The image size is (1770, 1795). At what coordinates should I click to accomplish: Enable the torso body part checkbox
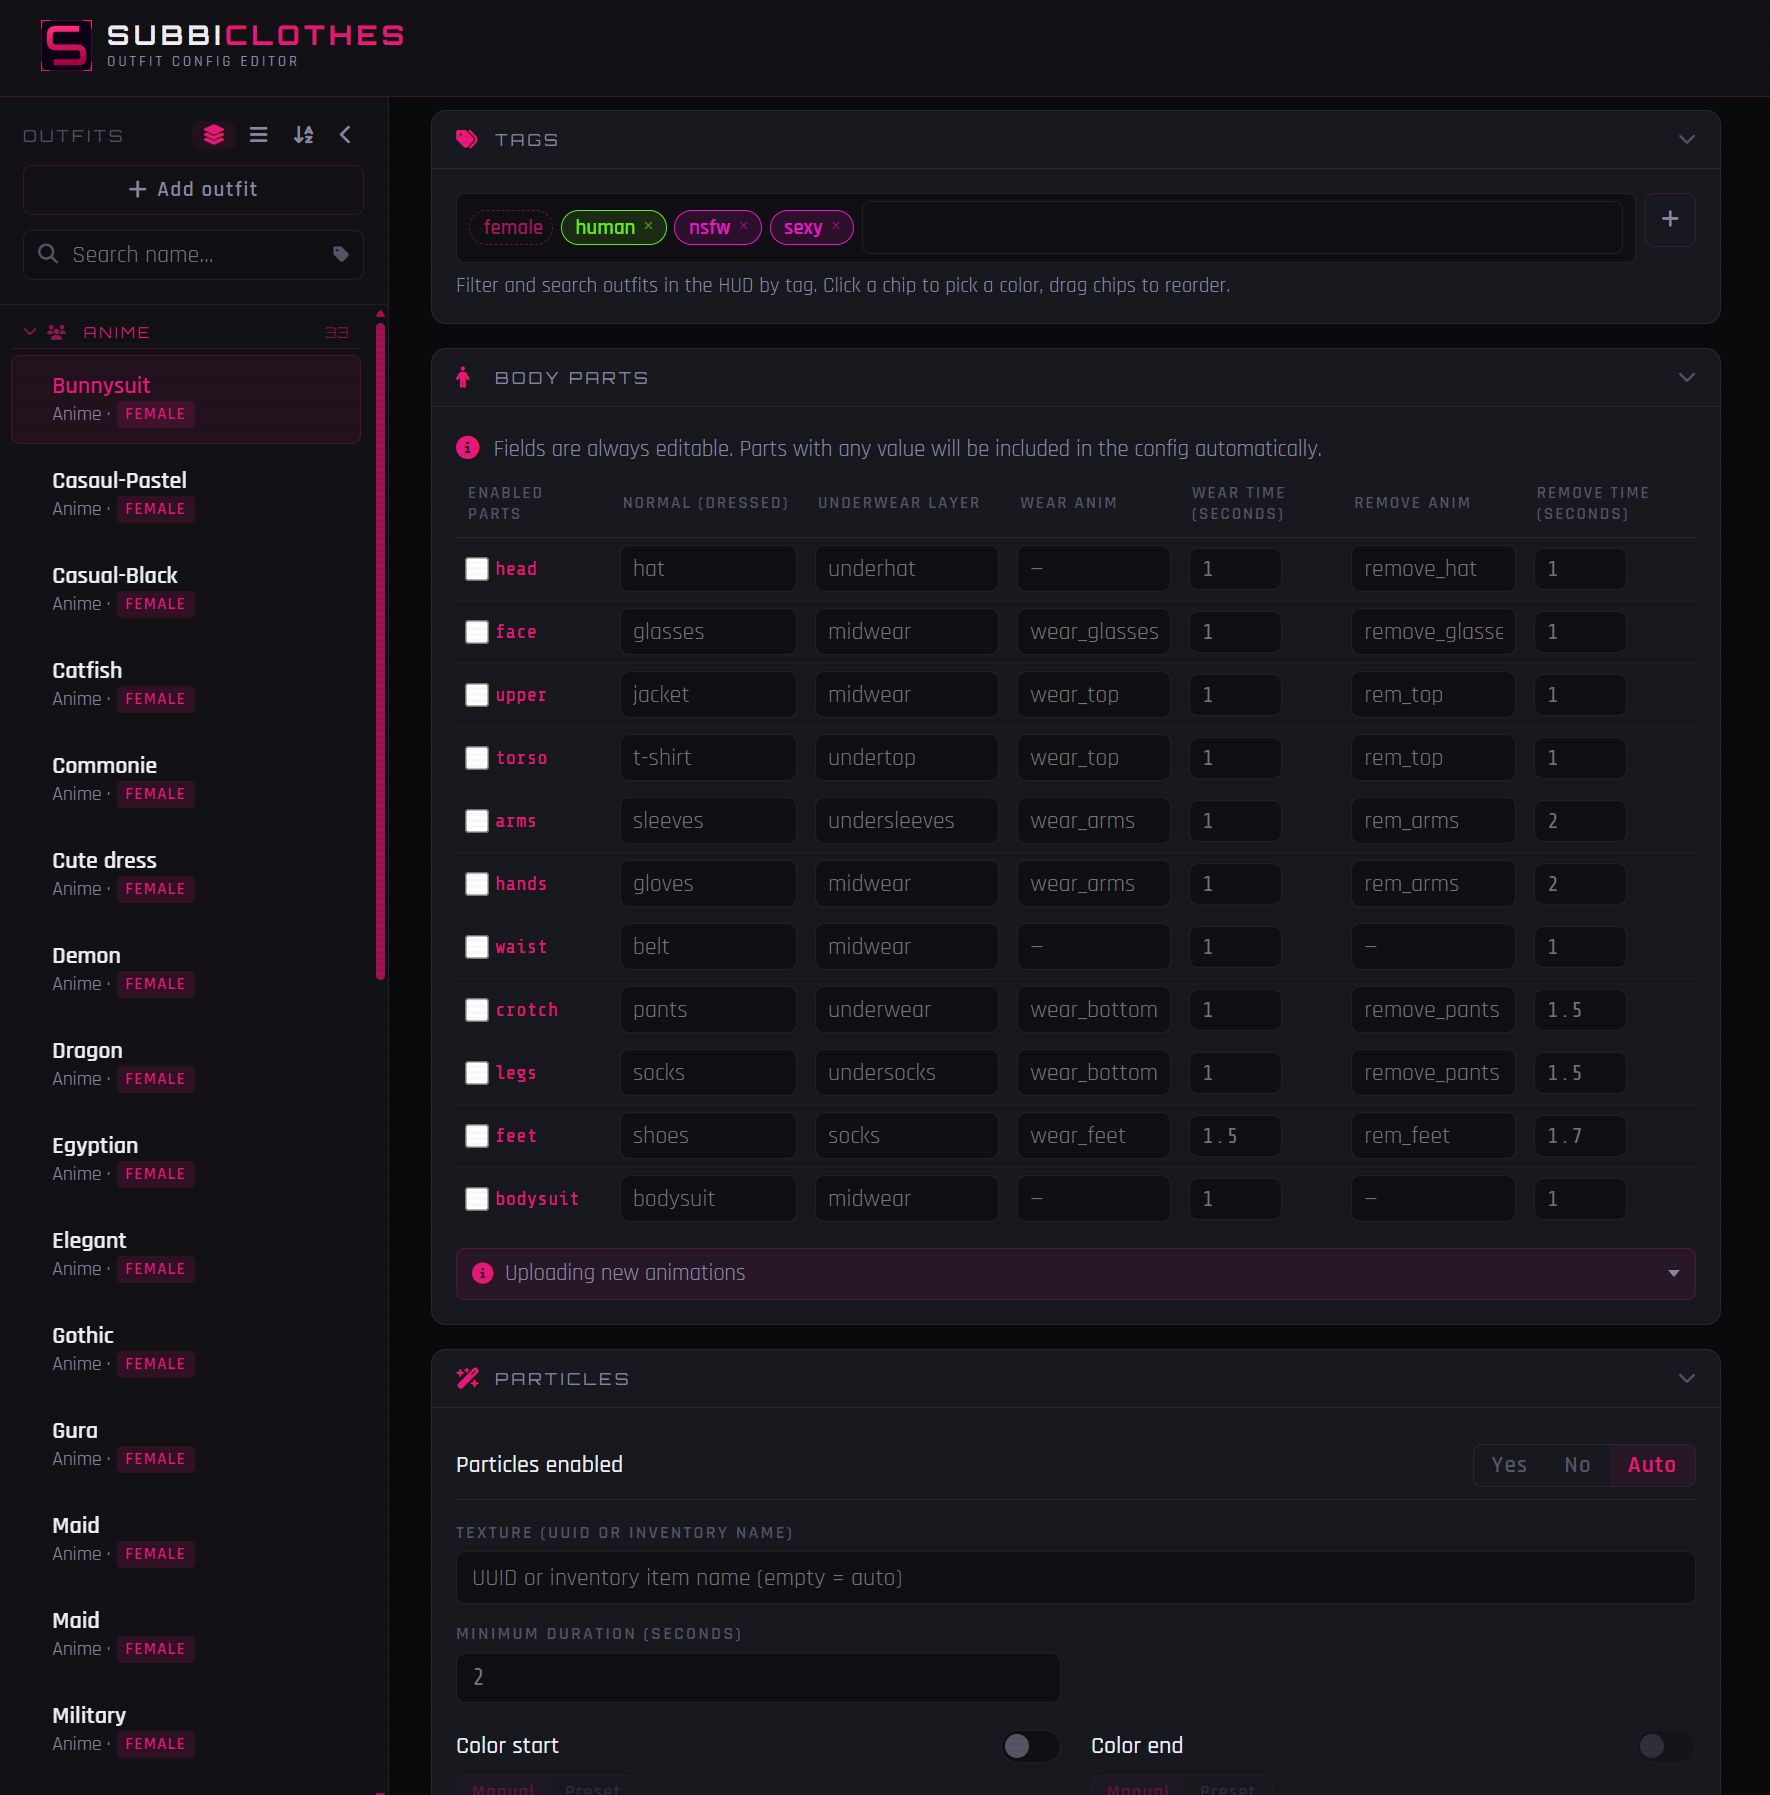pos(477,758)
